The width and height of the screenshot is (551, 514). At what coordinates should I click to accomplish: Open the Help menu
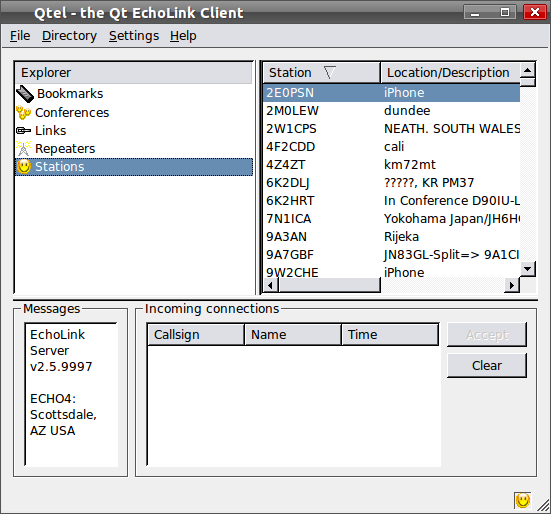(183, 36)
